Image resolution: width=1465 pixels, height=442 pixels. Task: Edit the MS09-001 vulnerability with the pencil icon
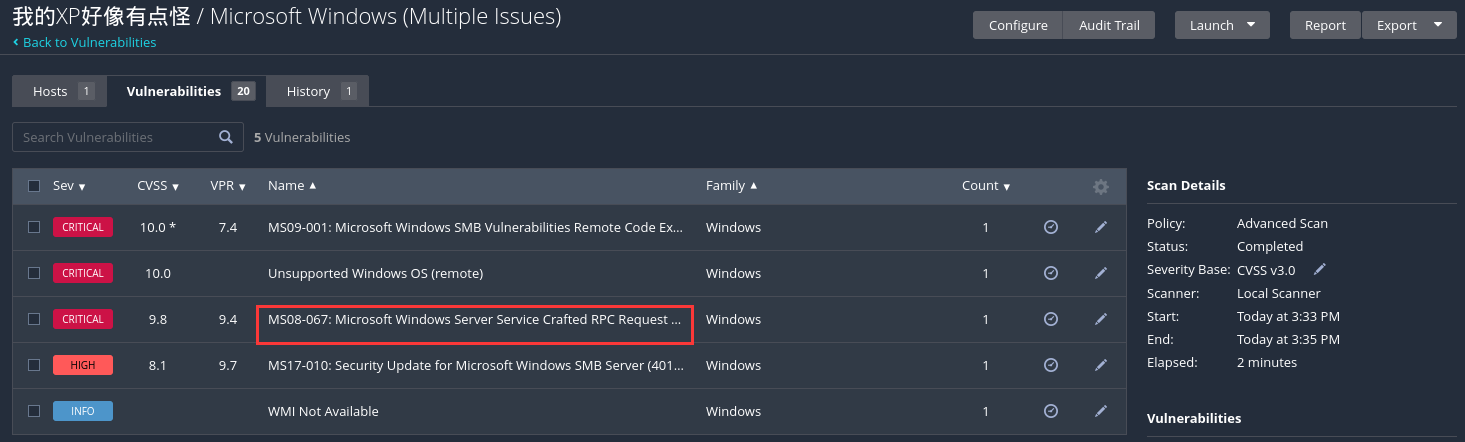point(1101,227)
